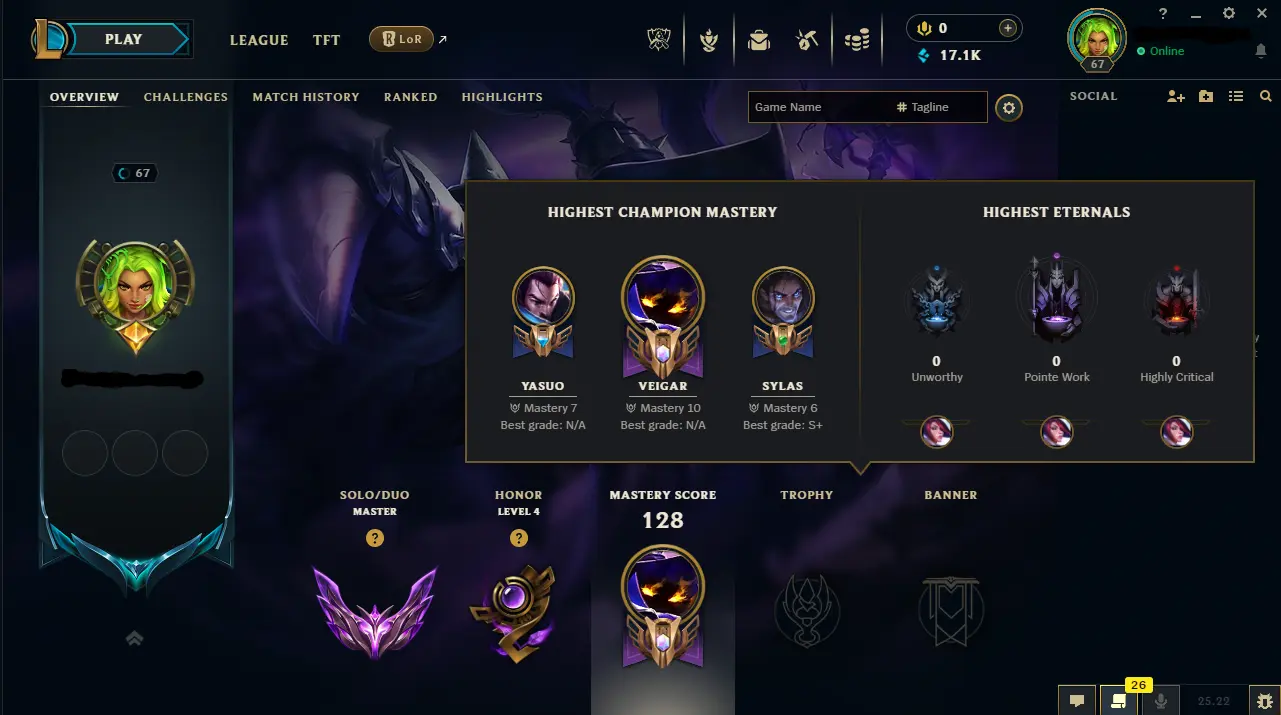Image resolution: width=1281 pixels, height=715 pixels.
Task: Switch to the Challenges tab
Action: (x=186, y=97)
